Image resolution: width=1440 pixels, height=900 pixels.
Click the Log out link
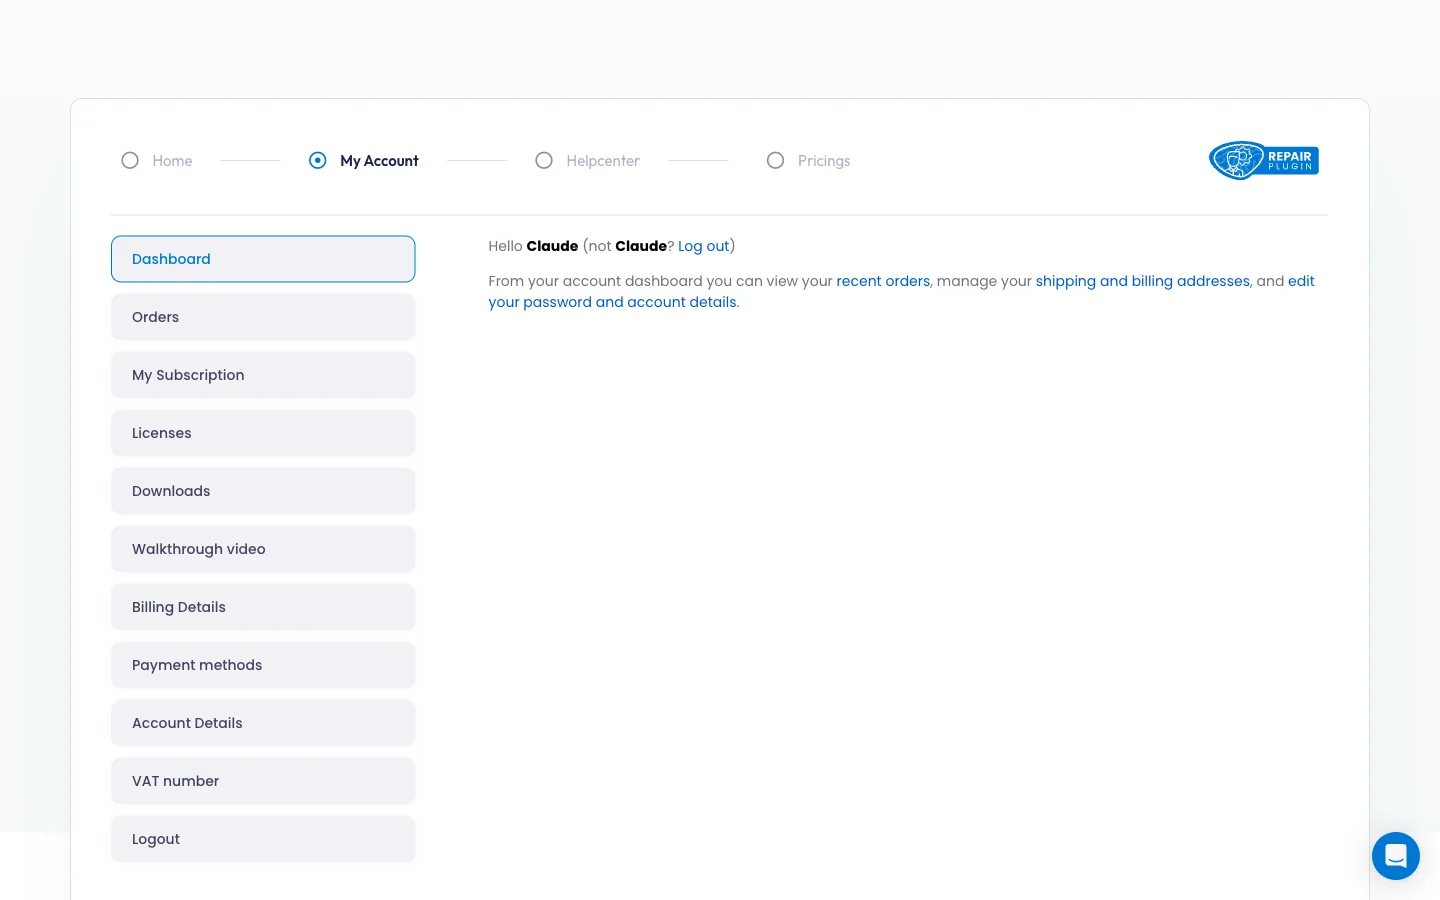[x=704, y=246]
